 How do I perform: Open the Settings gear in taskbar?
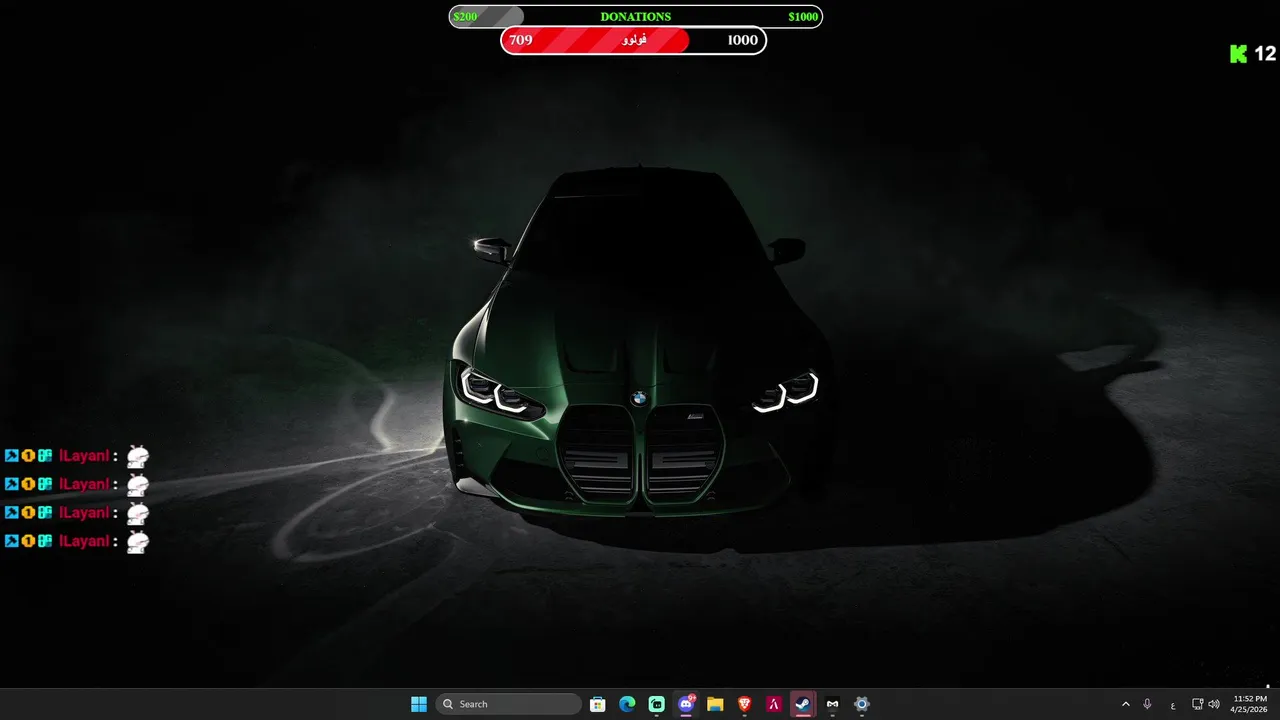(x=861, y=704)
